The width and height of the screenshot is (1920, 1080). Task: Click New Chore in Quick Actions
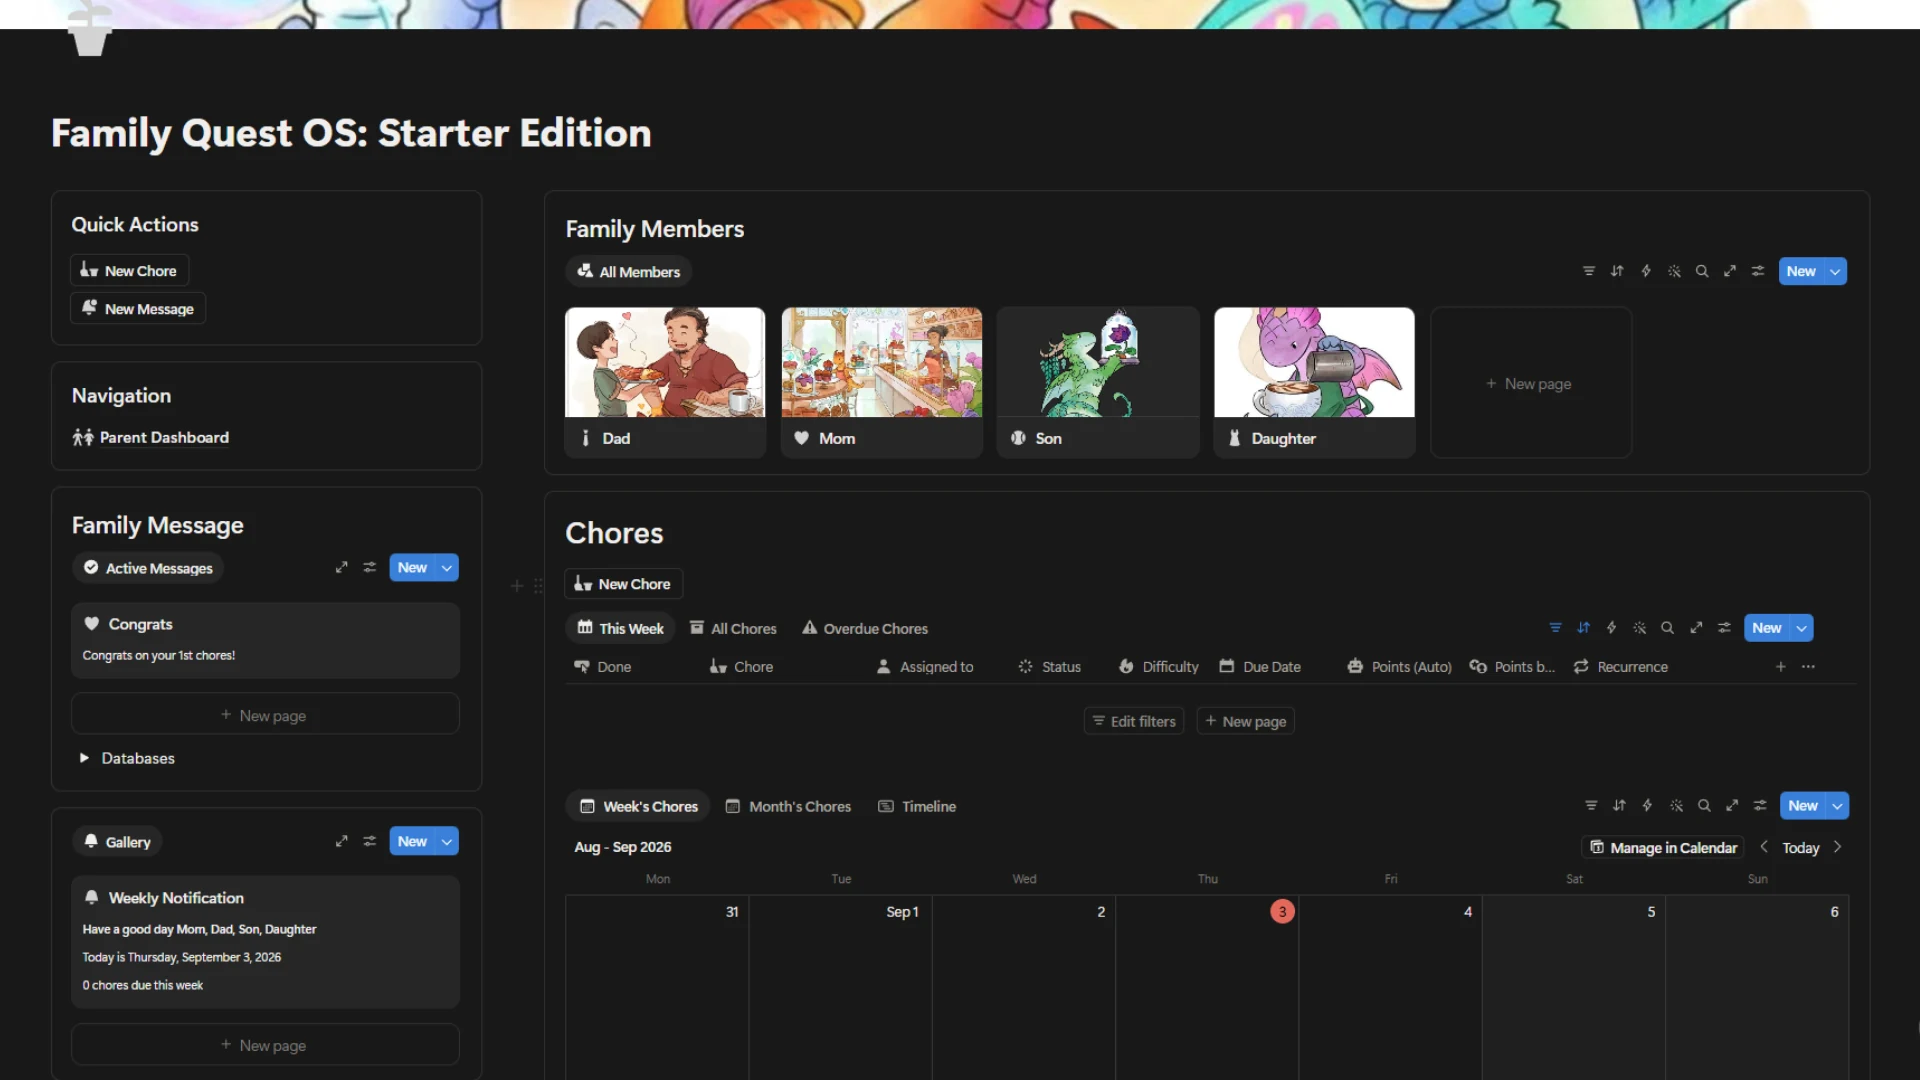[x=129, y=270]
